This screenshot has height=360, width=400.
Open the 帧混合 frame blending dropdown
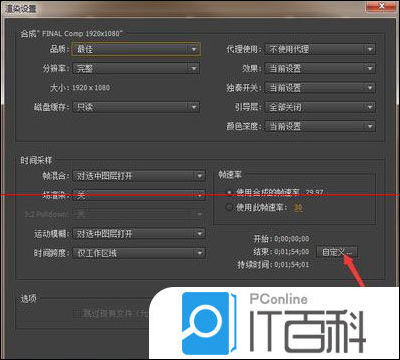[x=139, y=176]
